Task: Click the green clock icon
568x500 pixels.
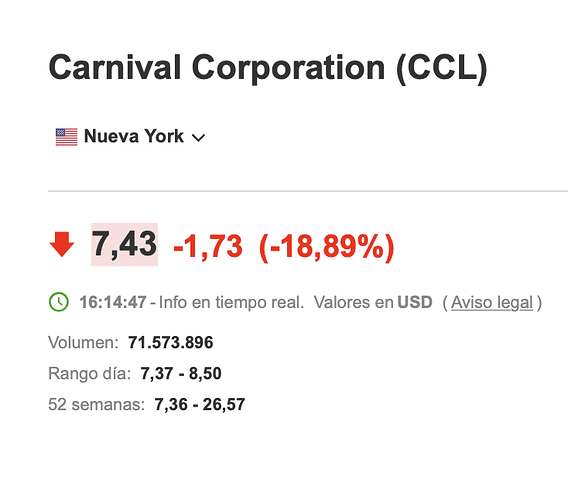Action: tap(59, 302)
